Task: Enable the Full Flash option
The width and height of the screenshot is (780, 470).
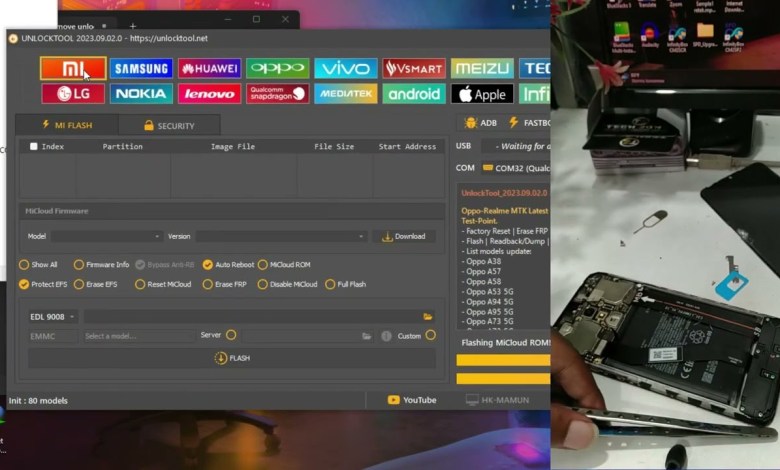Action: tap(330, 284)
